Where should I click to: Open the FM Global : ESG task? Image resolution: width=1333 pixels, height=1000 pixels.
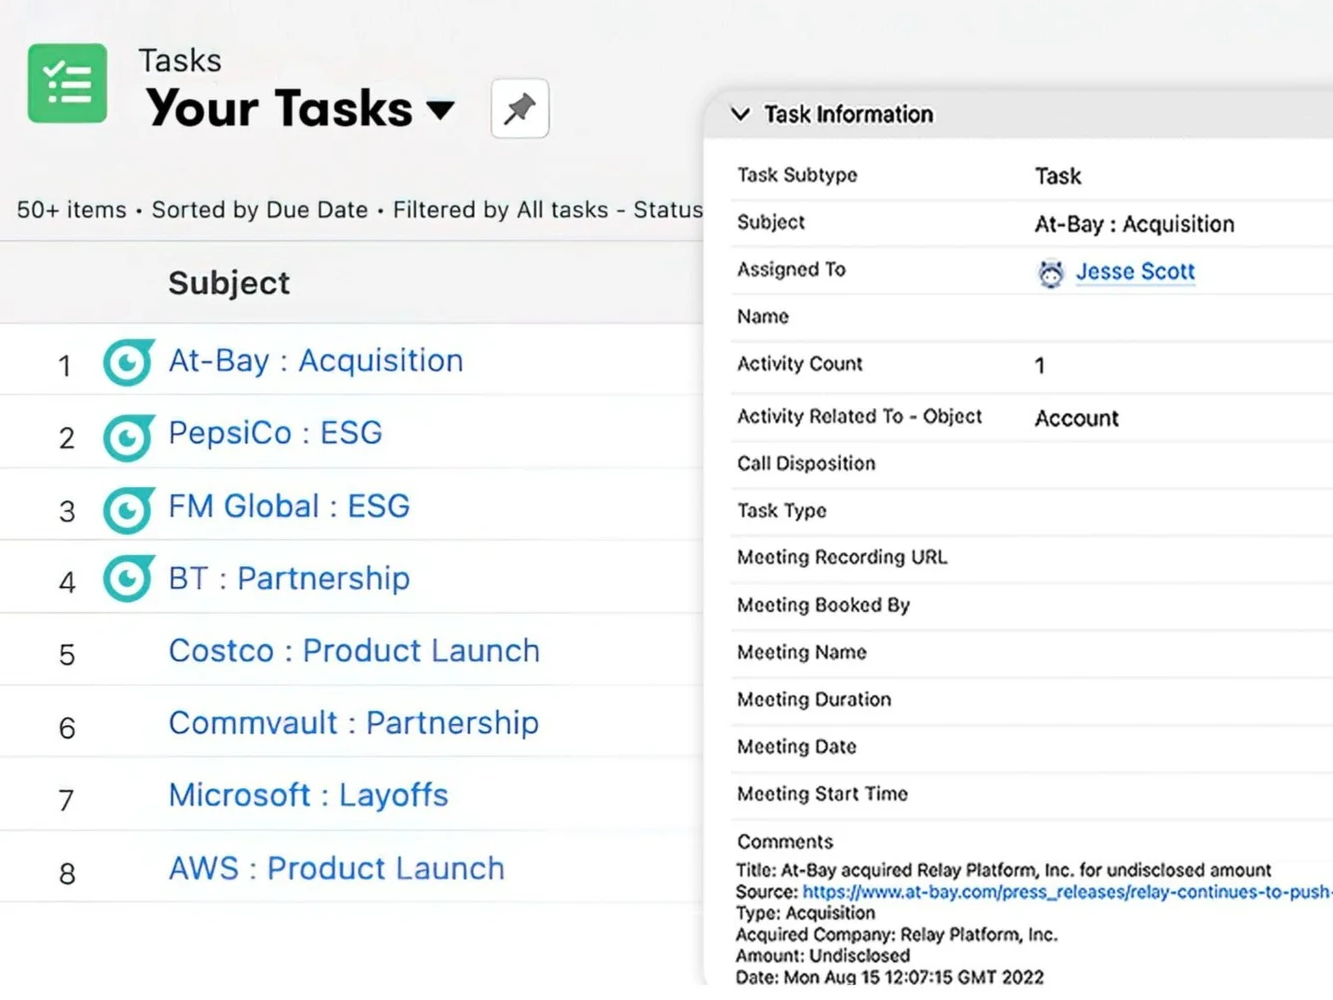289,506
